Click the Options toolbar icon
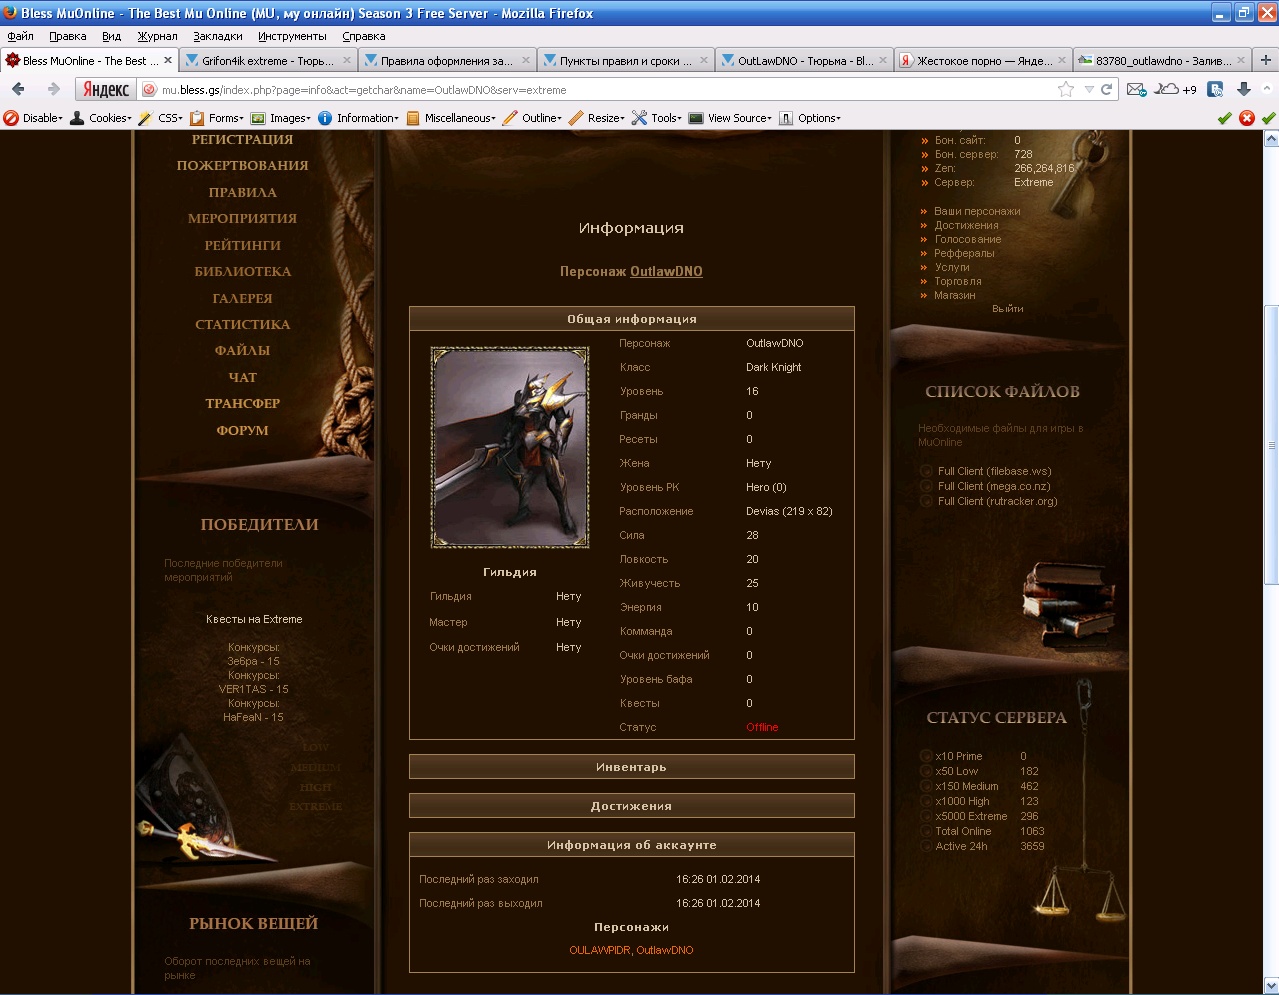The height and width of the screenshot is (995, 1279). pos(786,118)
